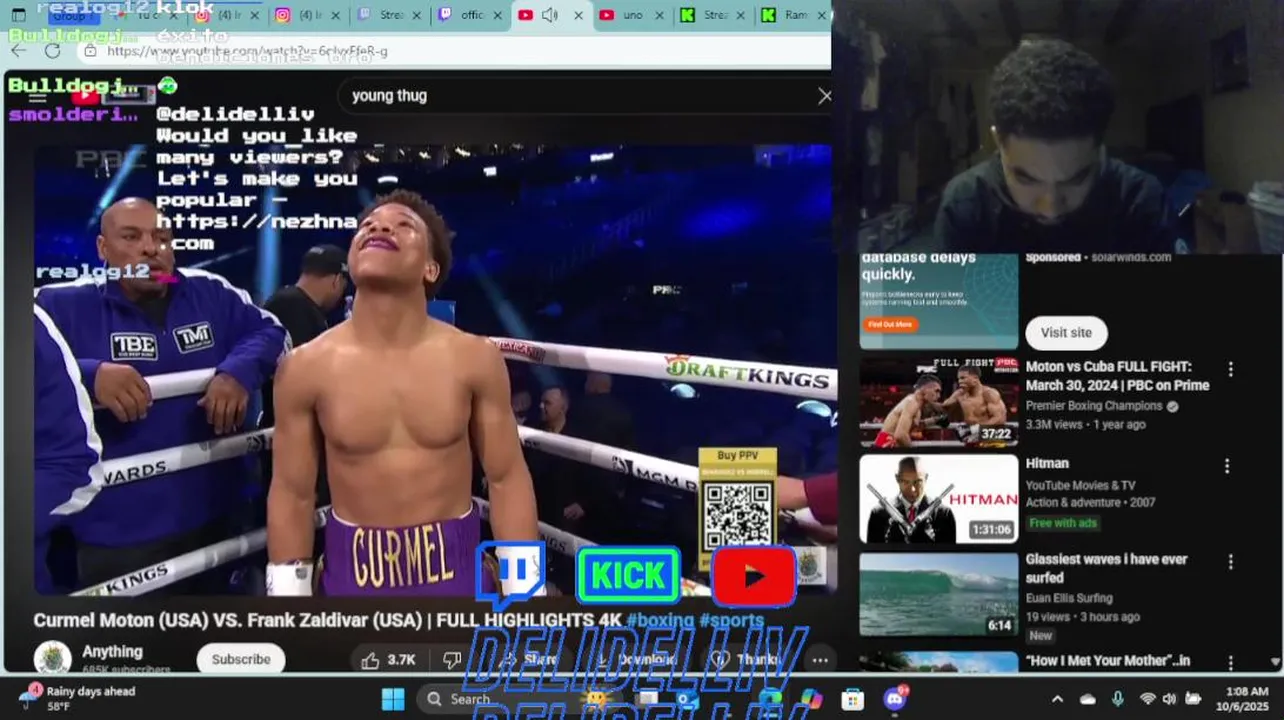Open the YouTube hamburger guide menu
Viewport: 1284px width, 720px height.
(x=38, y=96)
